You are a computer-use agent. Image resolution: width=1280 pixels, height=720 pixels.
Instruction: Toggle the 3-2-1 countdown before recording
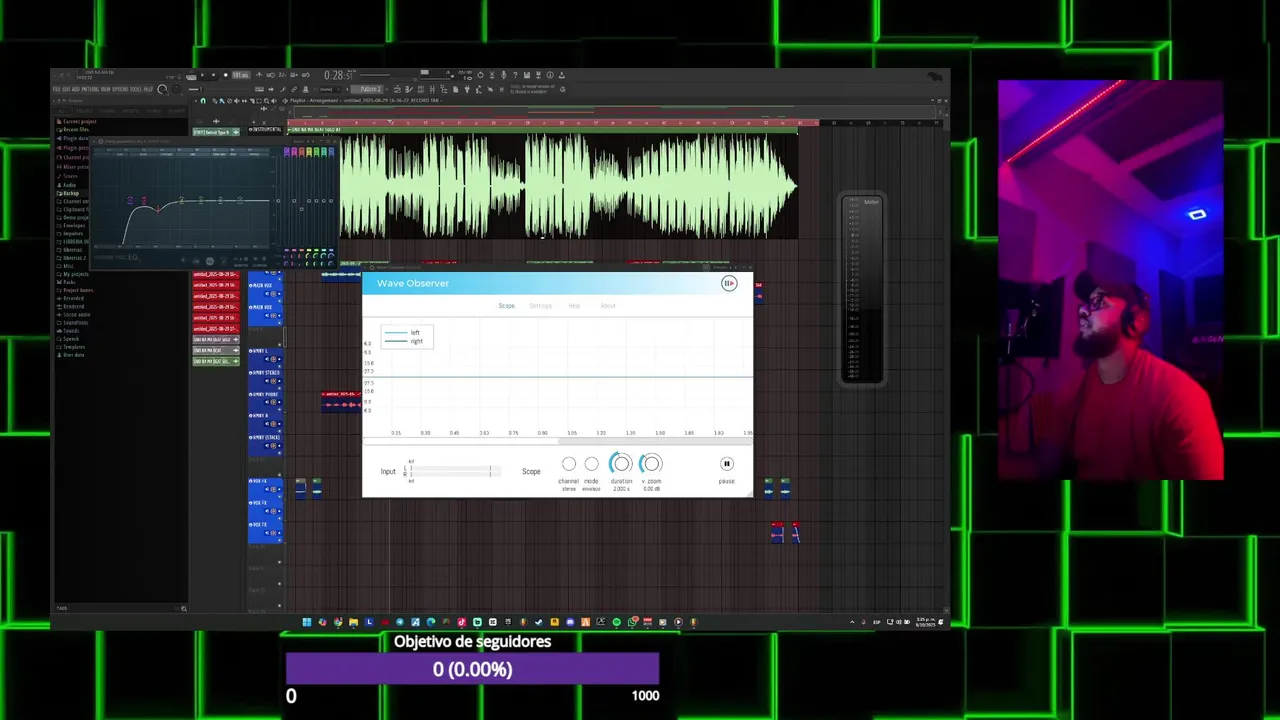coord(282,74)
